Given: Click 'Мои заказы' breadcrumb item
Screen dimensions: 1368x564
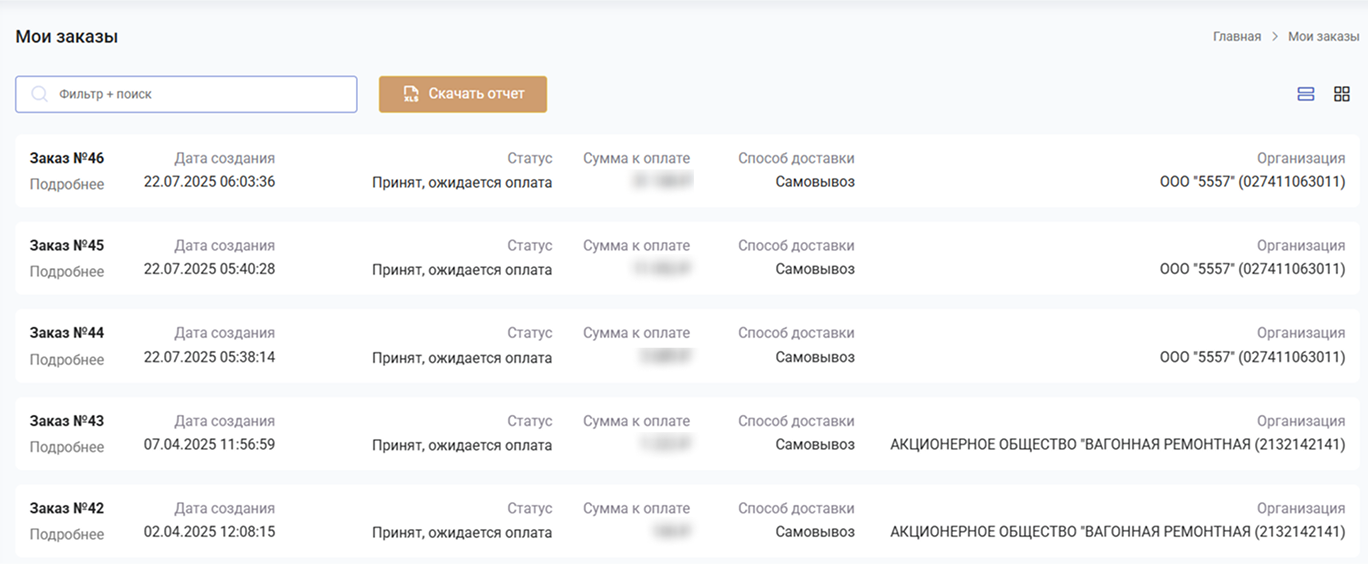Looking at the screenshot, I should point(1323,37).
